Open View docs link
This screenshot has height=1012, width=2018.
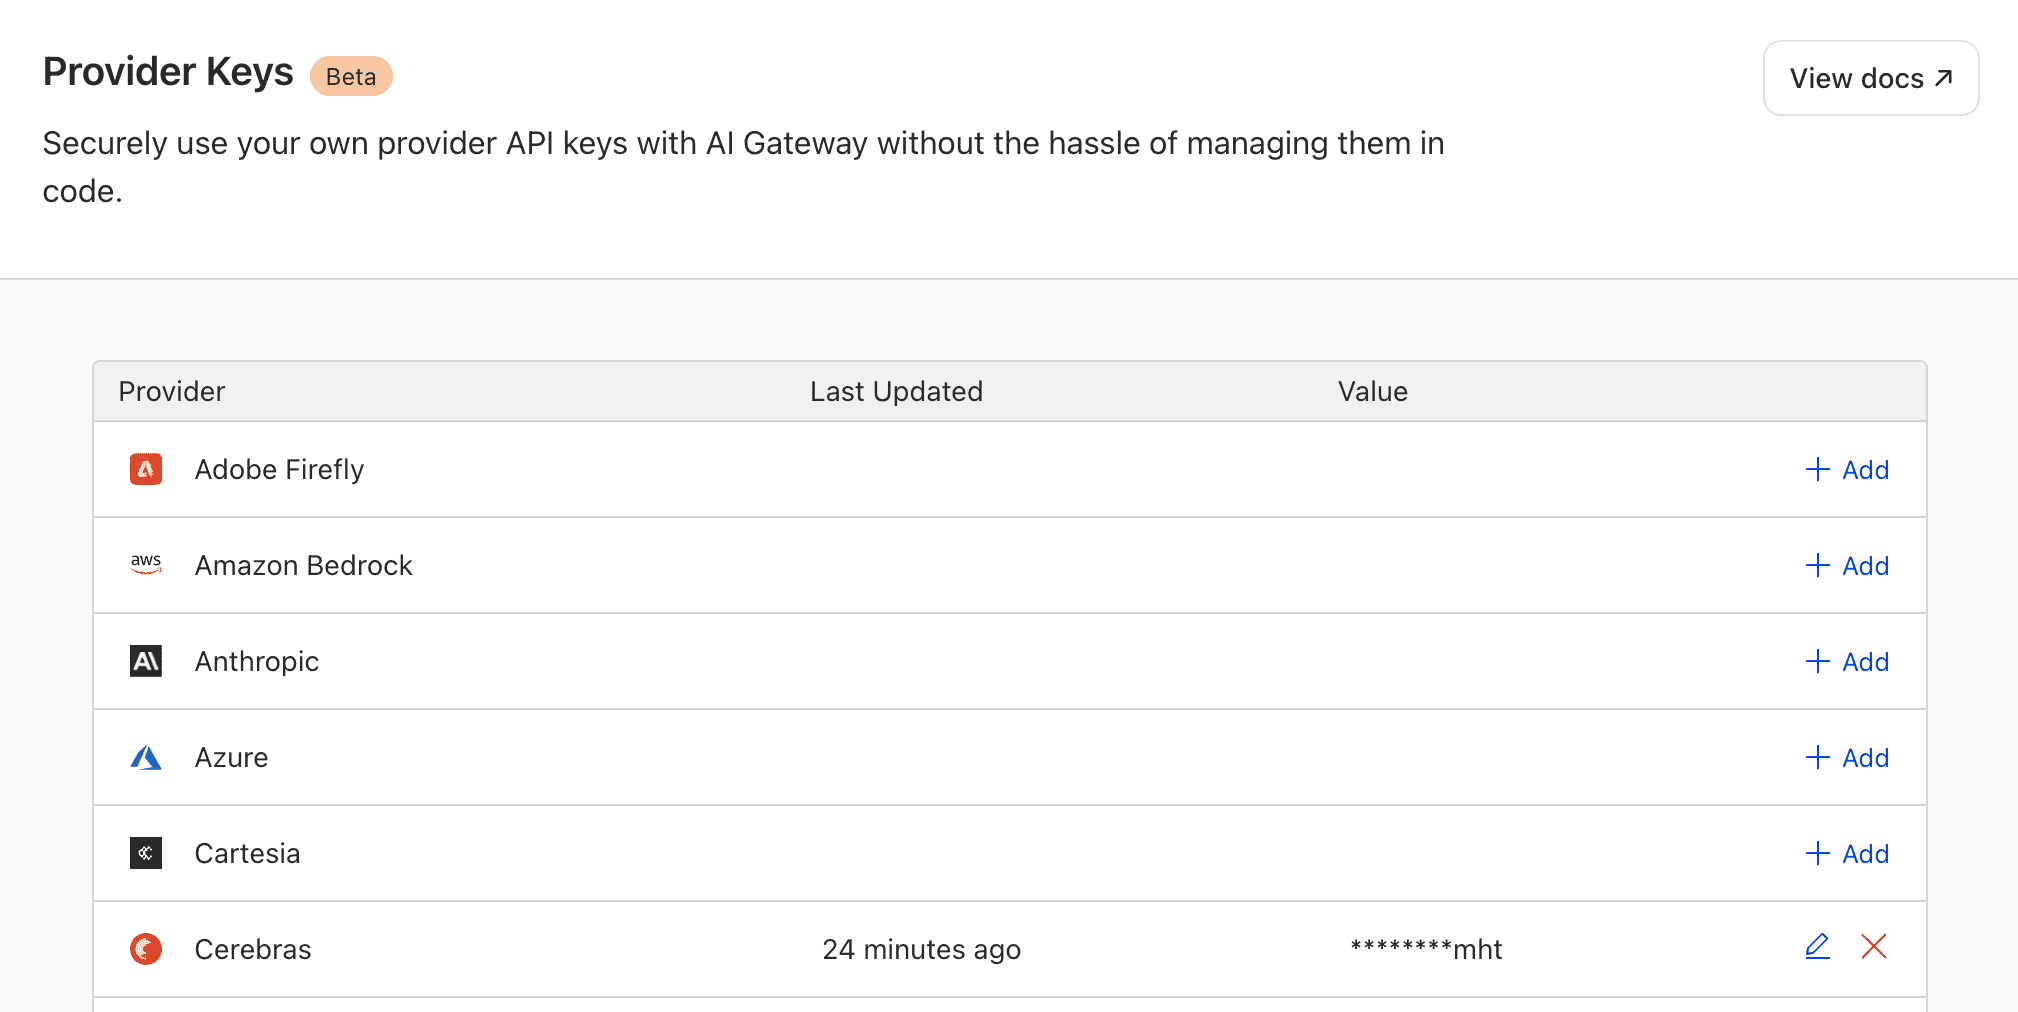point(1871,78)
